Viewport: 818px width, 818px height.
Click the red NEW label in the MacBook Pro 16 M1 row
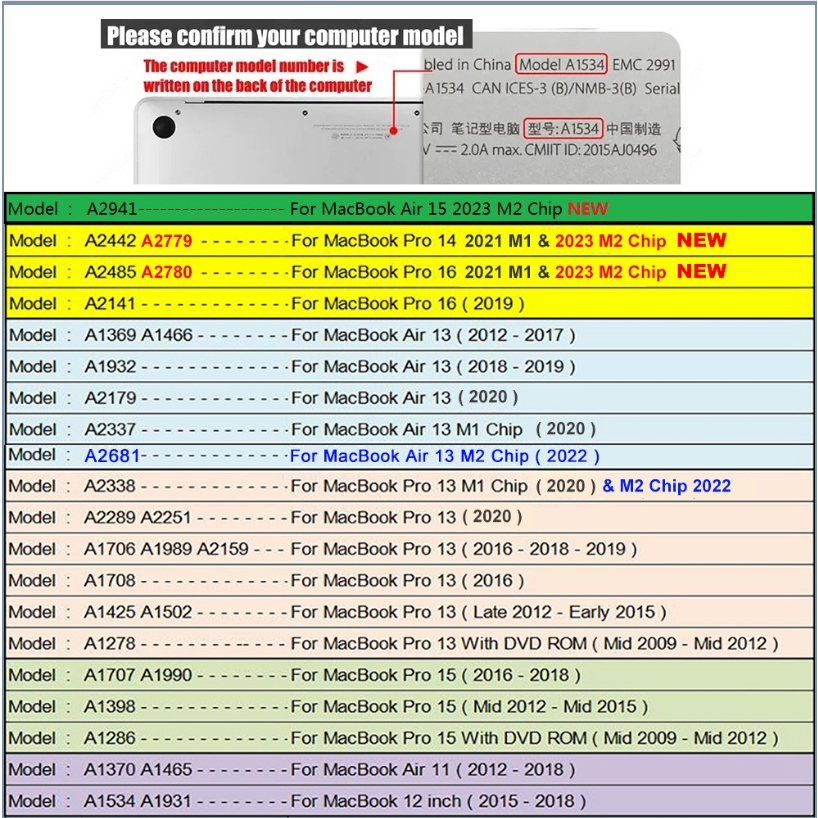[x=701, y=272]
